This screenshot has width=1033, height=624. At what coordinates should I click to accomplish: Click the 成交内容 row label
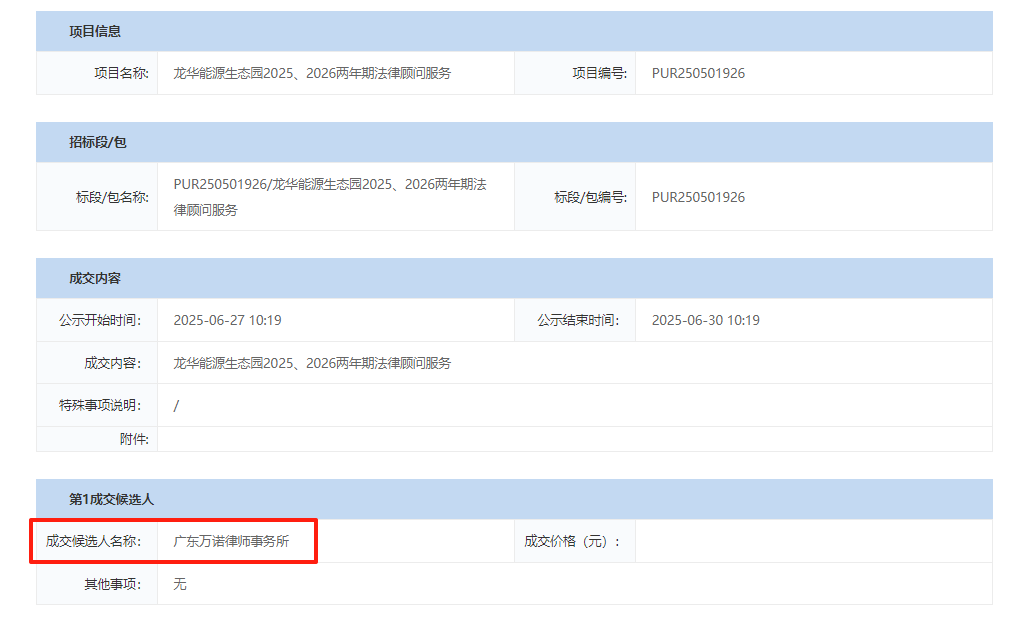(112, 363)
